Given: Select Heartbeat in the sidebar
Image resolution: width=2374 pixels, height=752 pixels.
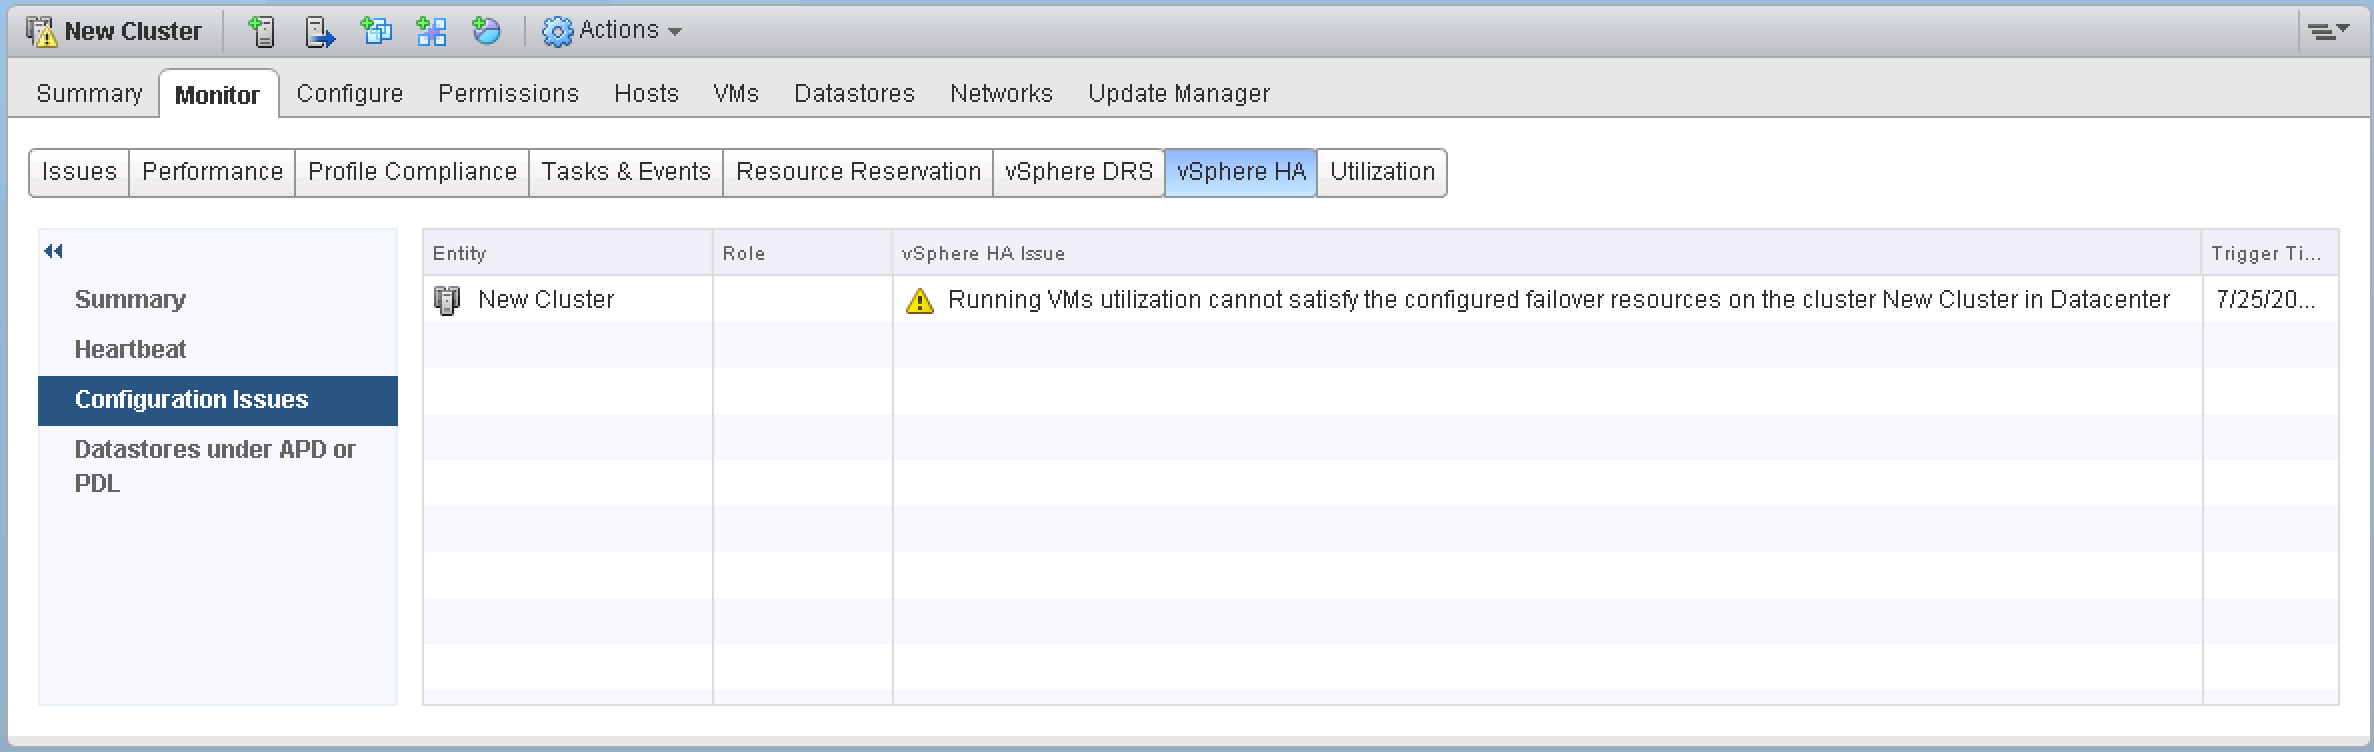Looking at the screenshot, I should 218,350.
